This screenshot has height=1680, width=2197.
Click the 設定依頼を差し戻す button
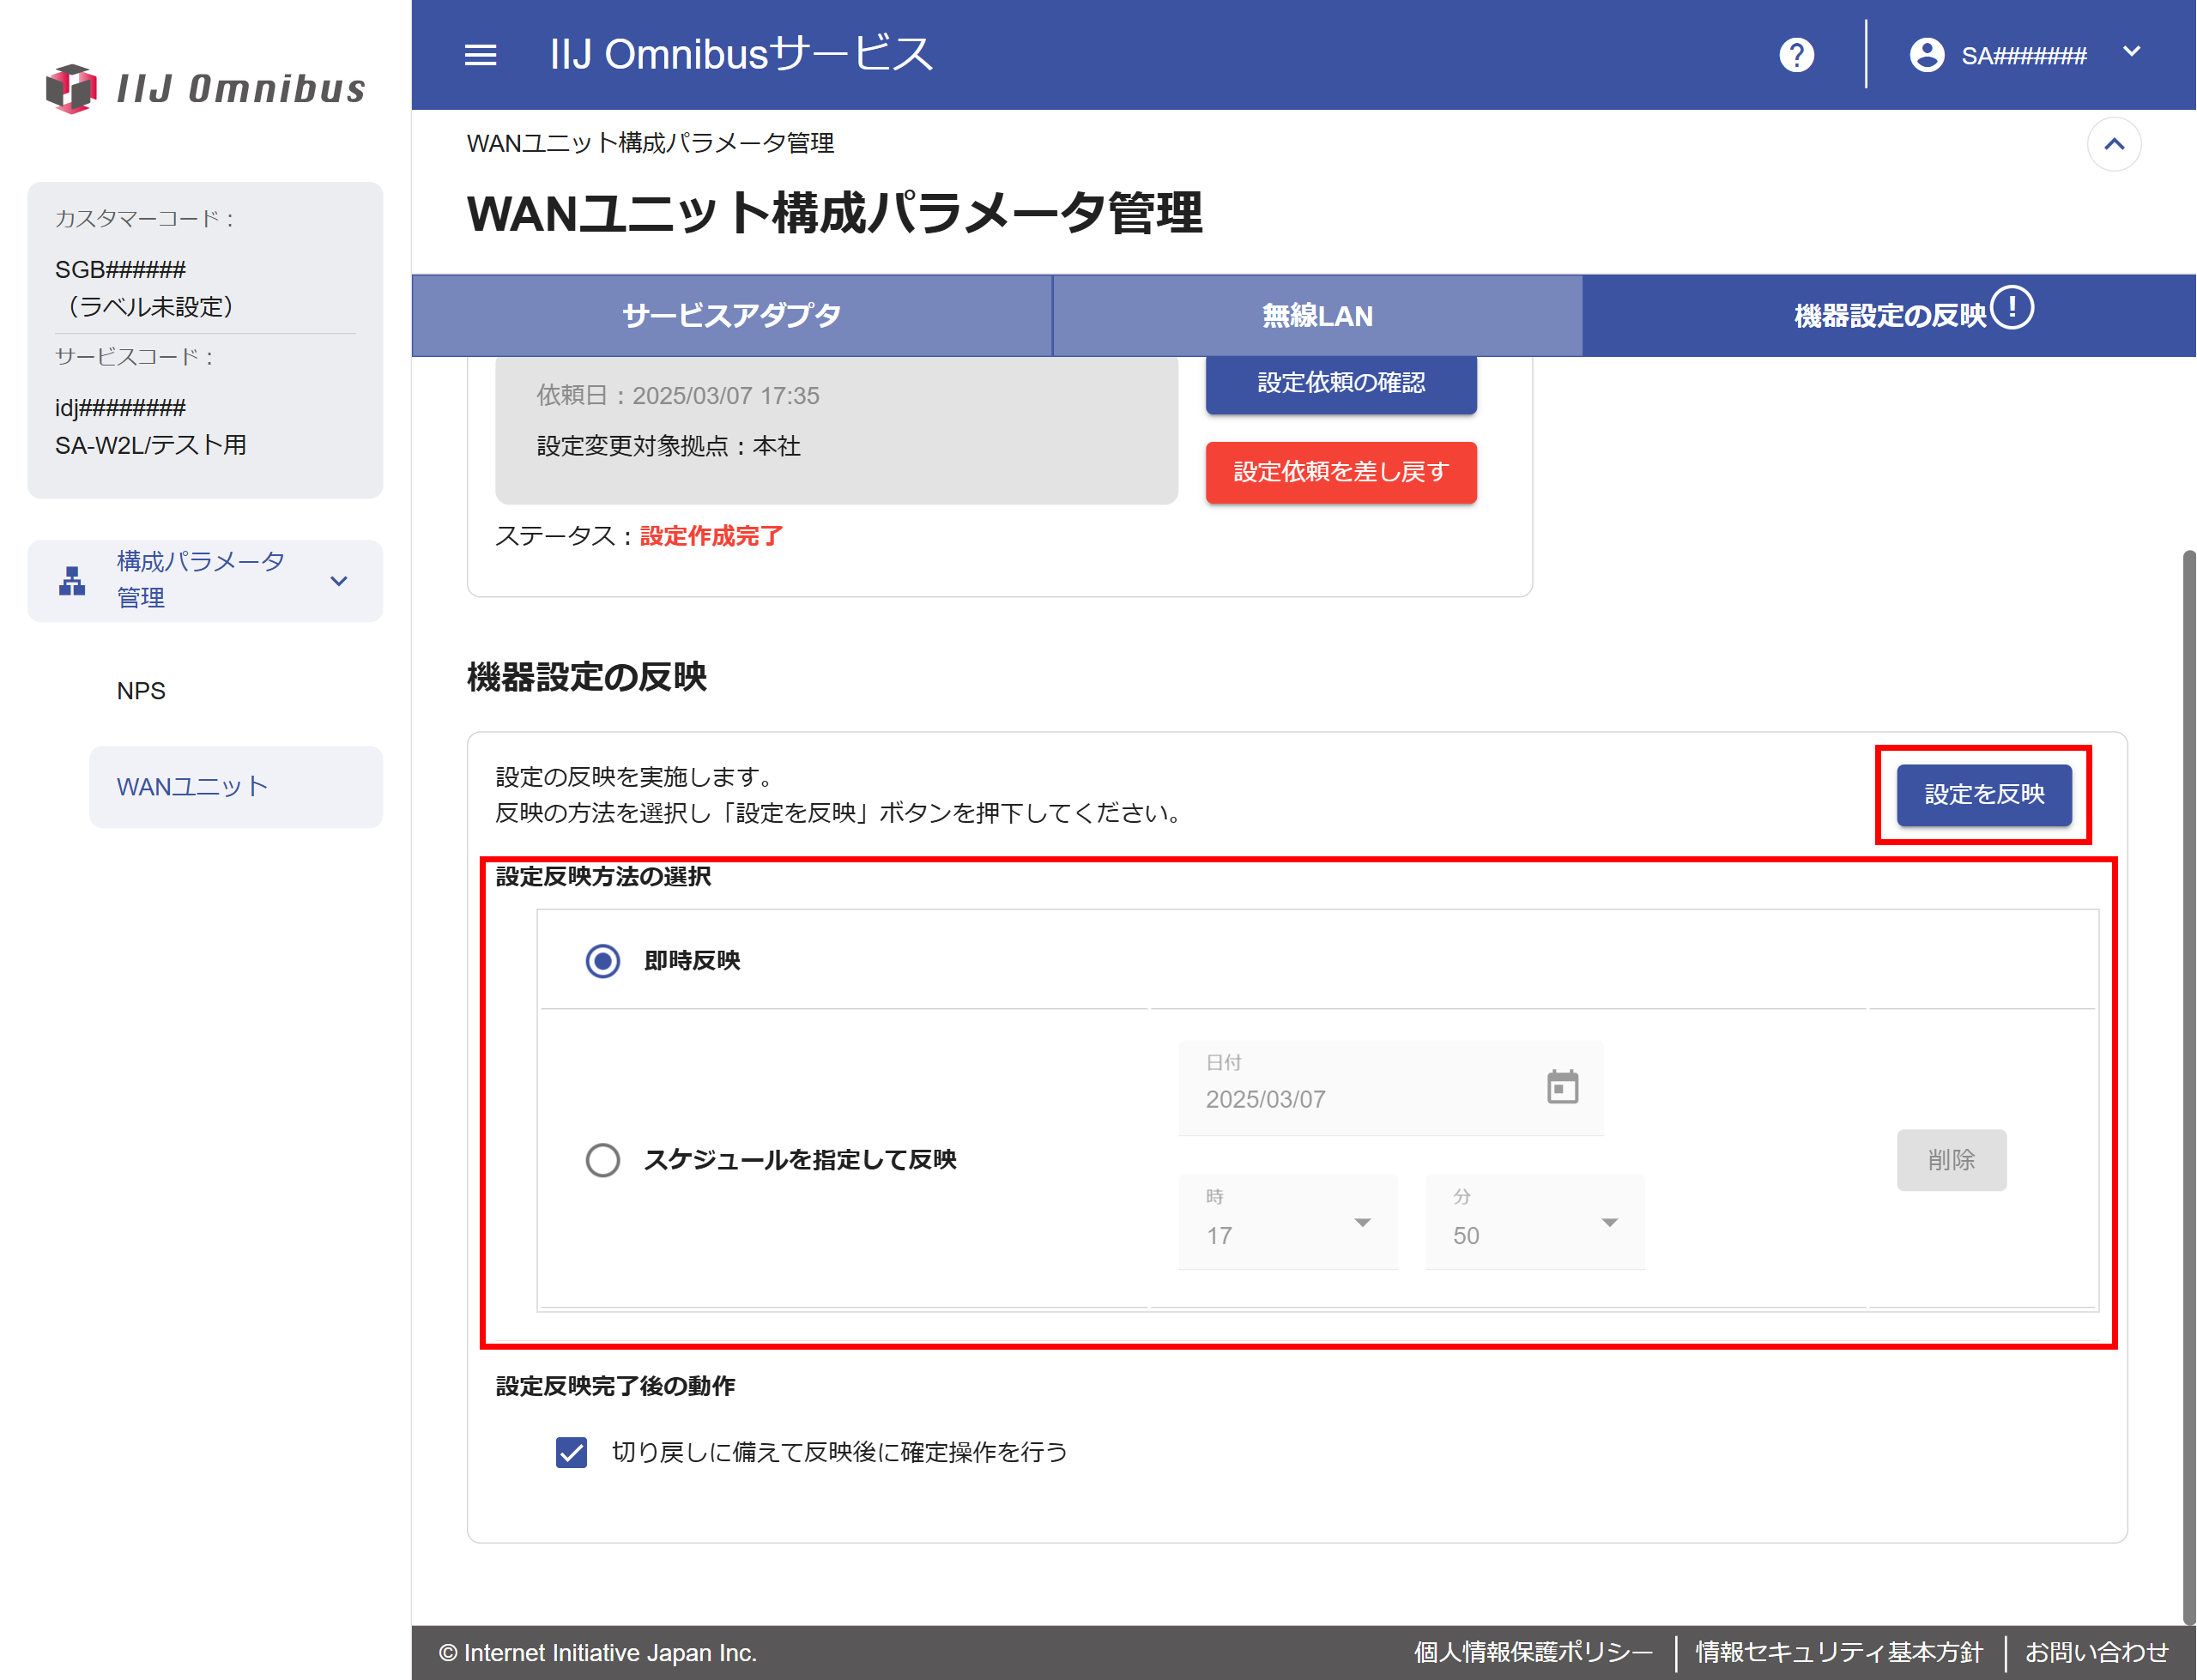pyautogui.click(x=1341, y=472)
